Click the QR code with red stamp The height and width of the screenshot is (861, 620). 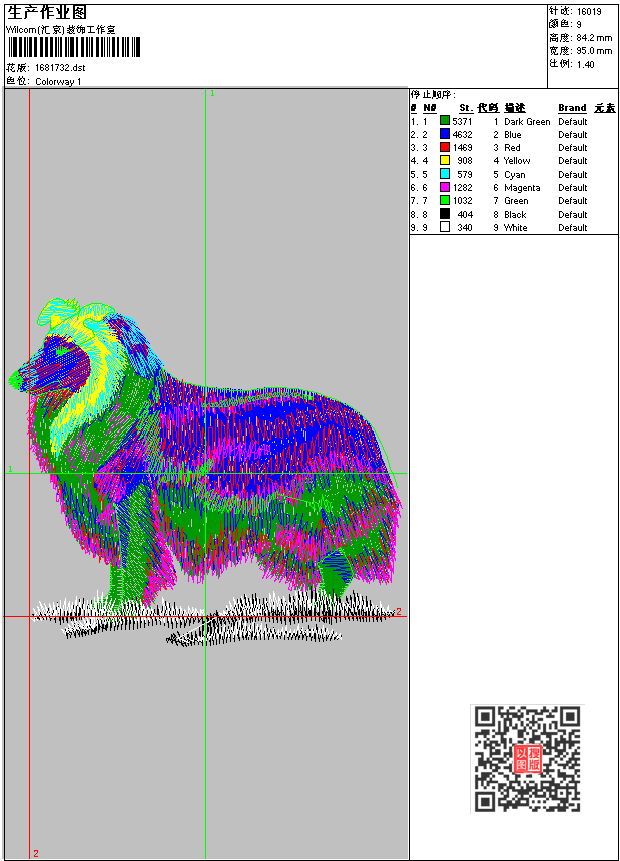coord(527,758)
